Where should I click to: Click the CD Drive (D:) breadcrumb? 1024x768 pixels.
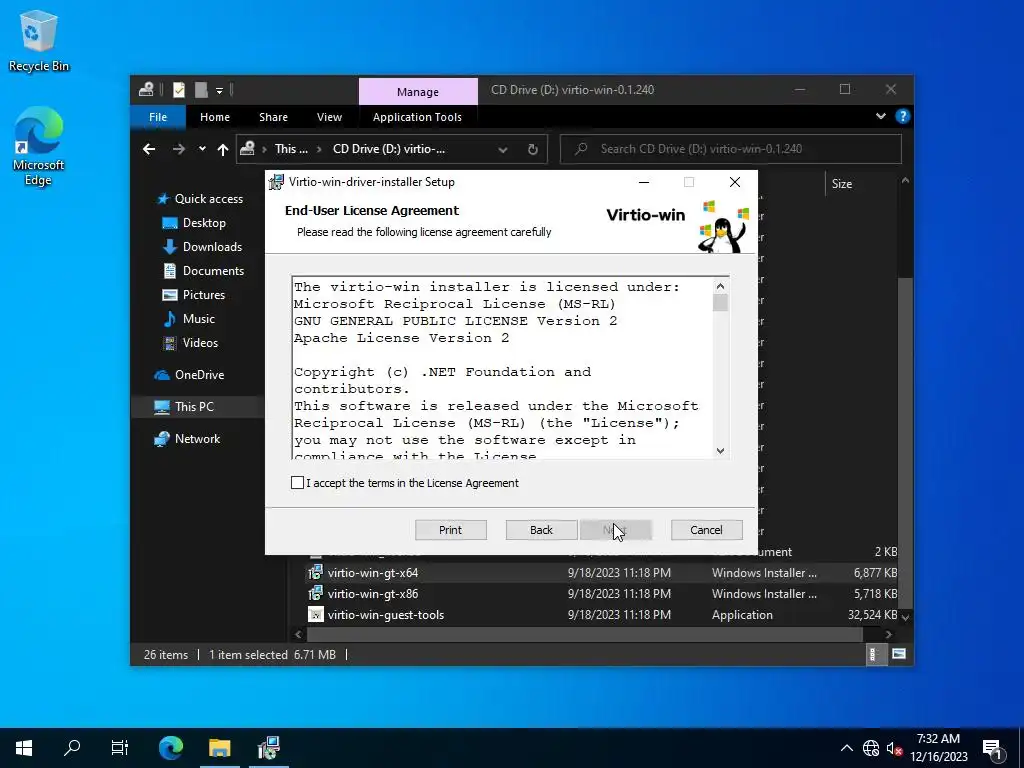coord(389,149)
